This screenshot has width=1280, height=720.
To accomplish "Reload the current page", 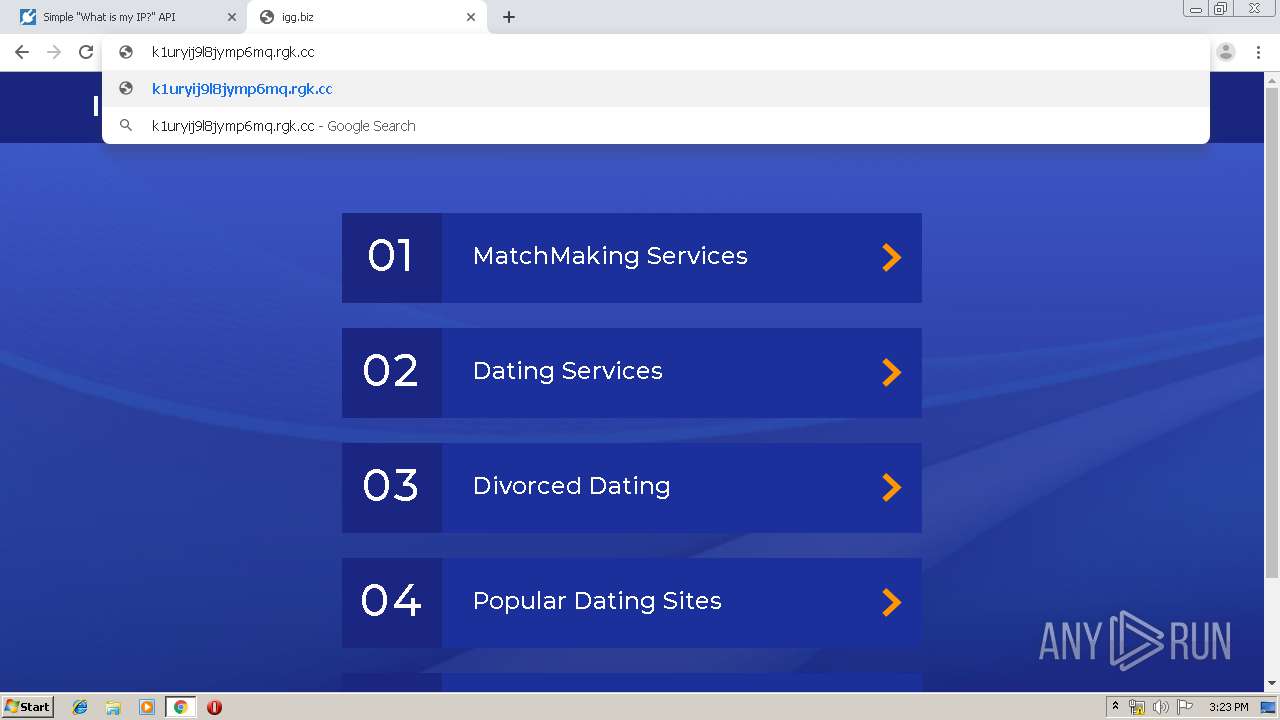I will coord(86,52).
